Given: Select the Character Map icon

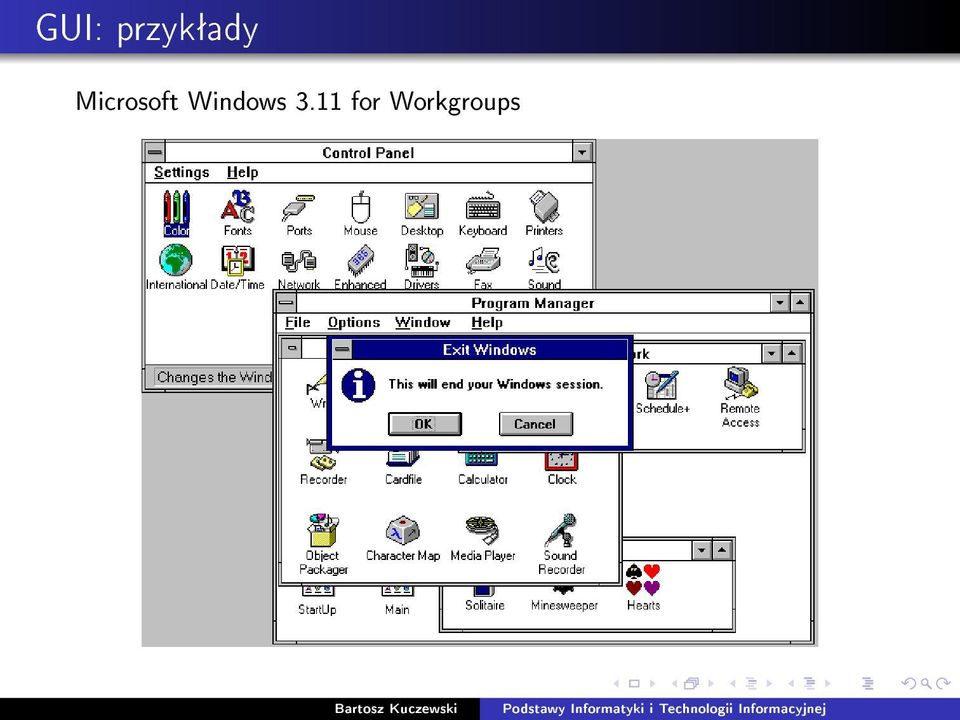Looking at the screenshot, I should pos(403,538).
